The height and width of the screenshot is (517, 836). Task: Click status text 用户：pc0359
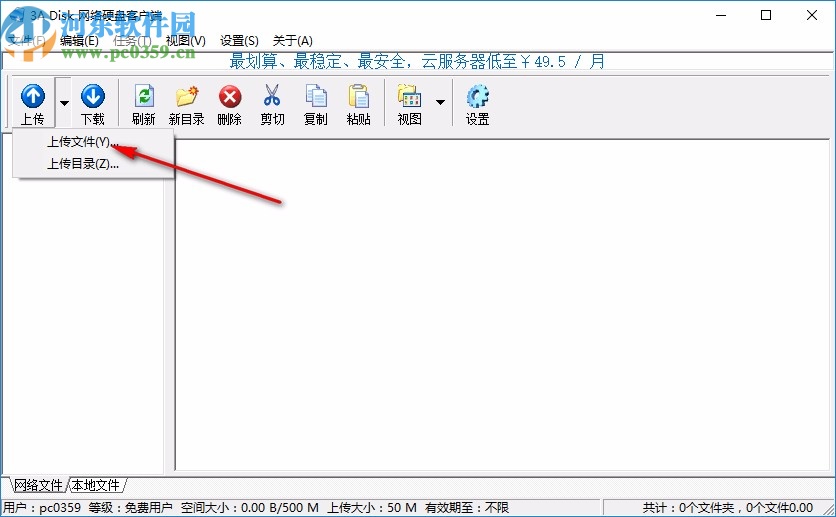(x=42, y=507)
